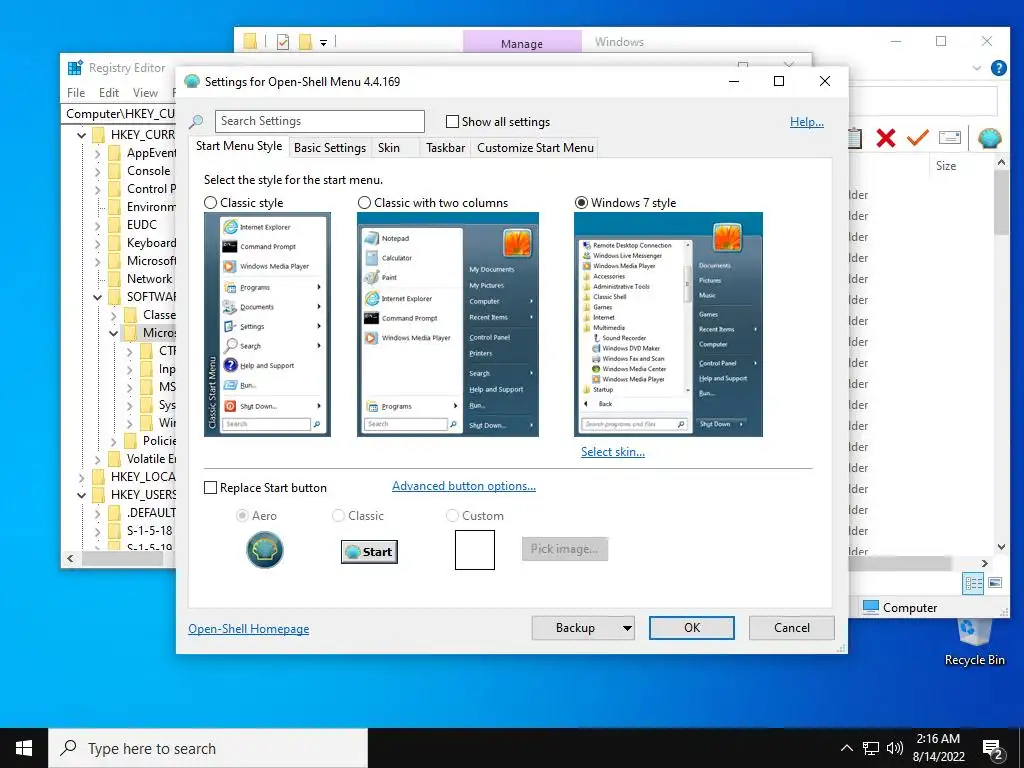Open the Windows Start button
The height and width of the screenshot is (768, 1024).
(24, 748)
